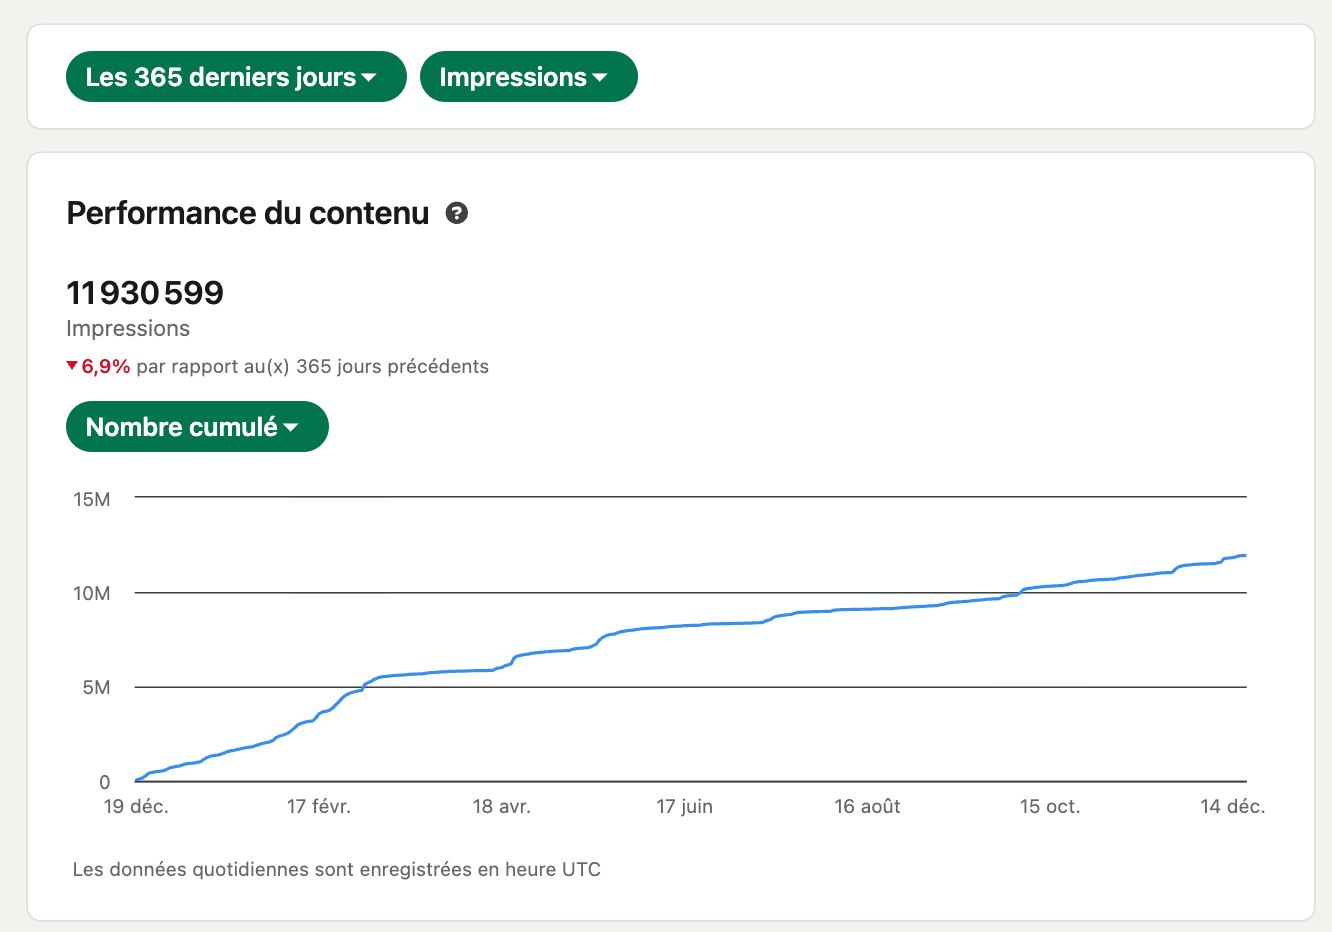Click the 5M y-axis label

[x=97, y=688]
